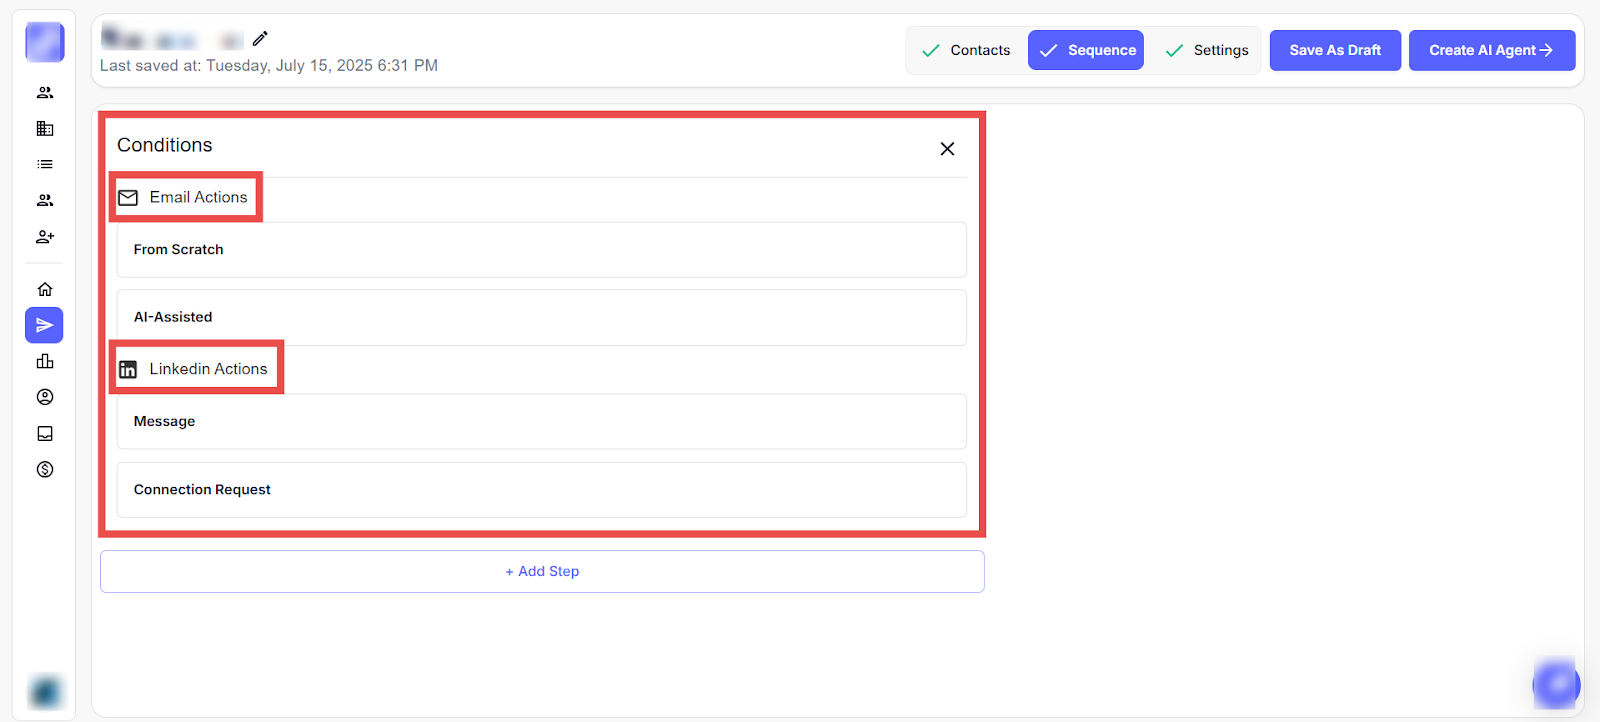Pick the LinkedIn Message action
Viewport: 1600px width, 722px height.
(541, 421)
